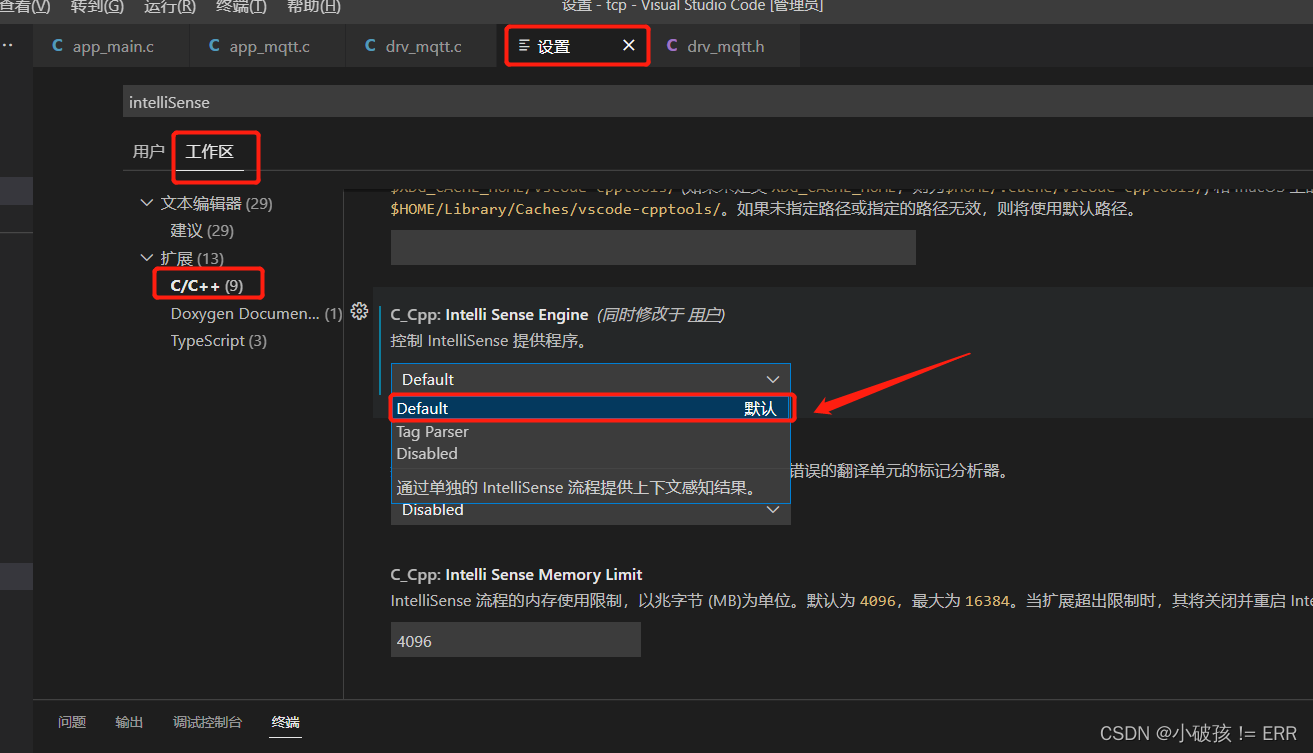Collapse the 扩展 (13) tree node
Viewport: 1313px width, 753px height.
point(148,258)
